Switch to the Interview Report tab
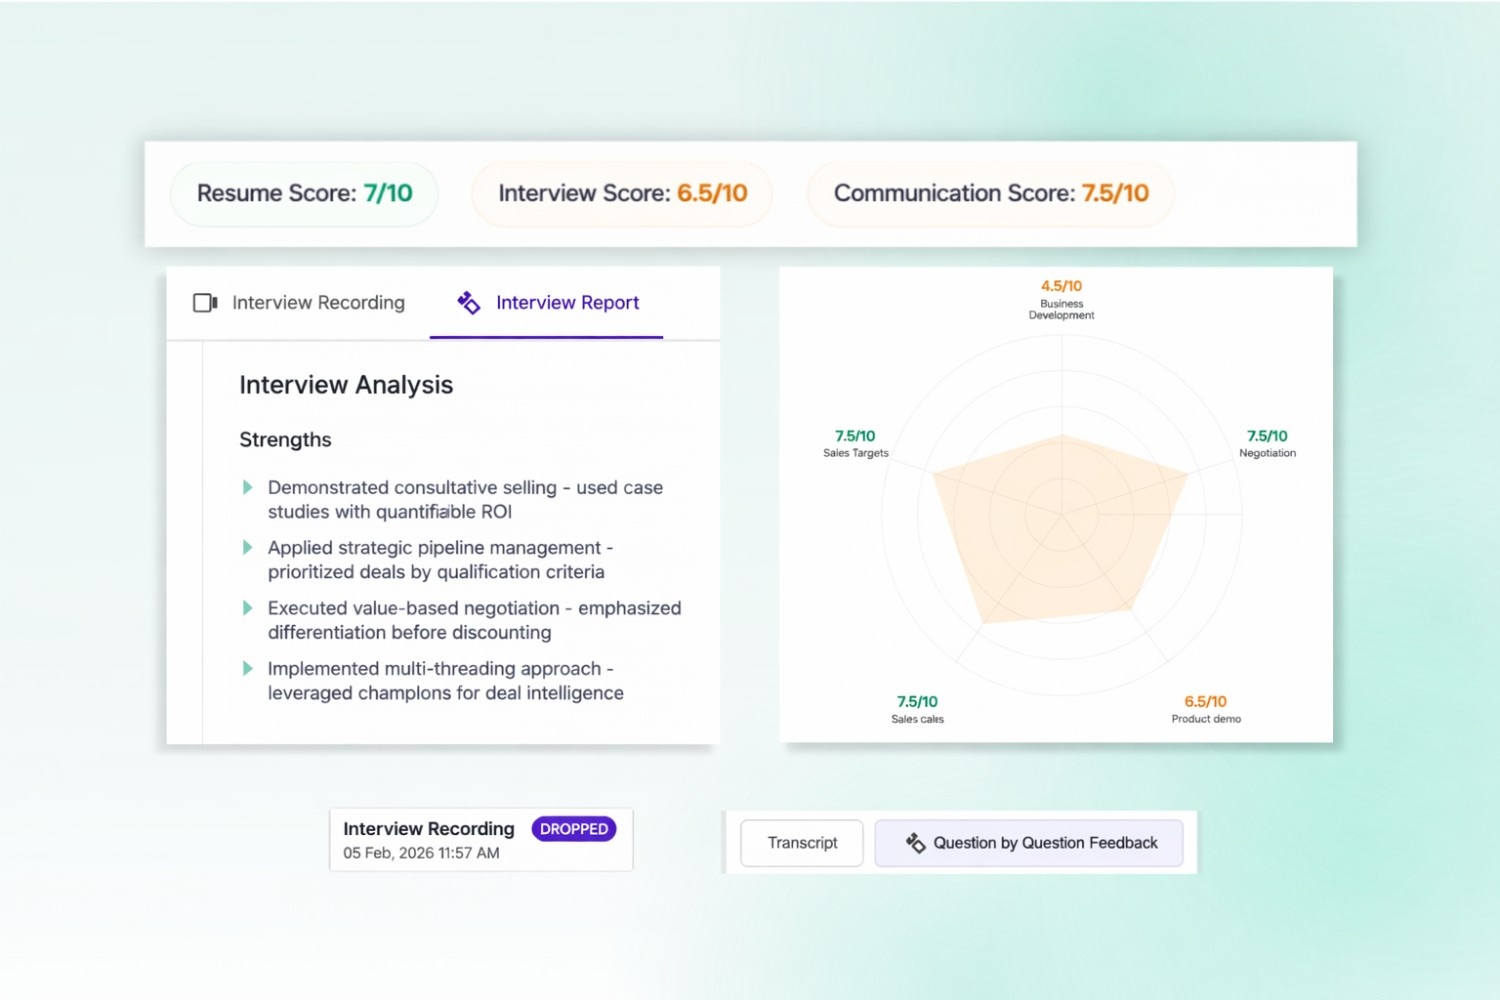The width and height of the screenshot is (1500, 1000). 567,303
